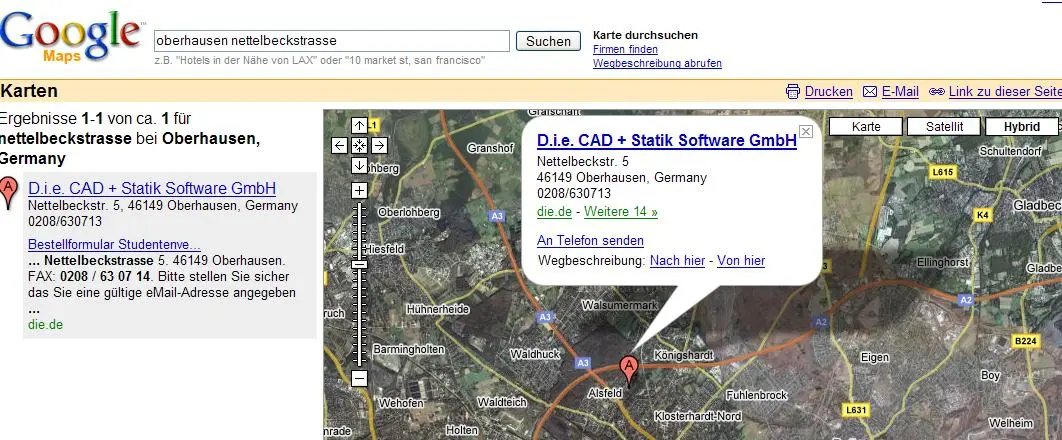
Task: Click Eigen place label on map
Action: 874,357
